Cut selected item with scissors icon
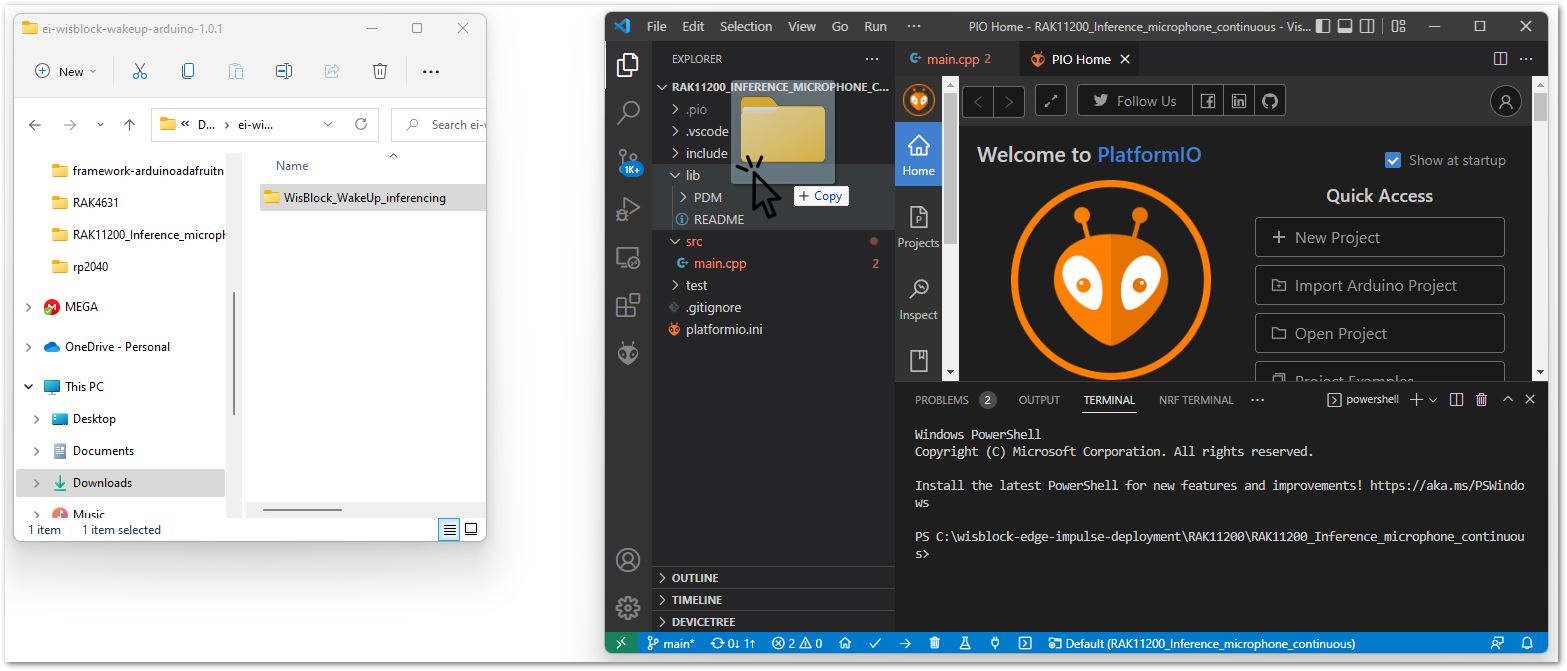Screen dimensions: 1567x671 coord(140,71)
